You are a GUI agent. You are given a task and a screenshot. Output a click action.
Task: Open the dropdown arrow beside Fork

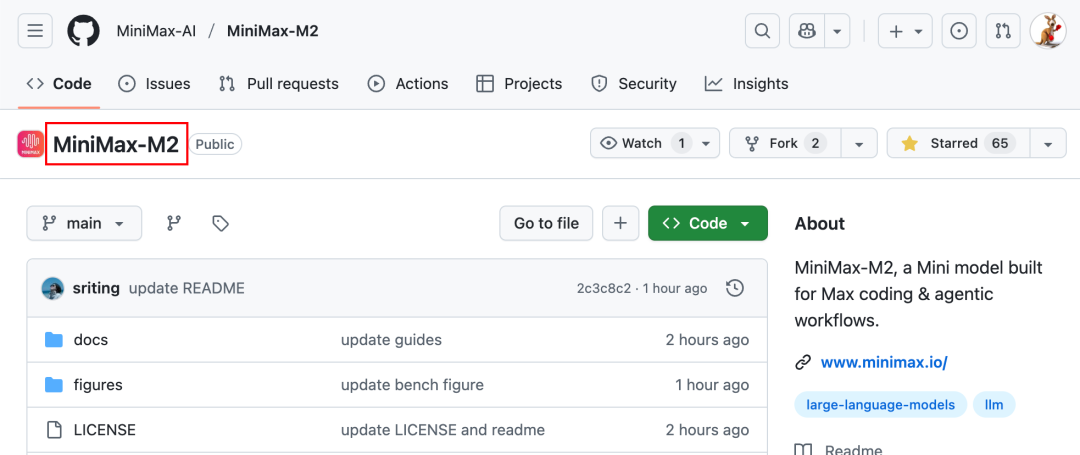click(x=858, y=143)
